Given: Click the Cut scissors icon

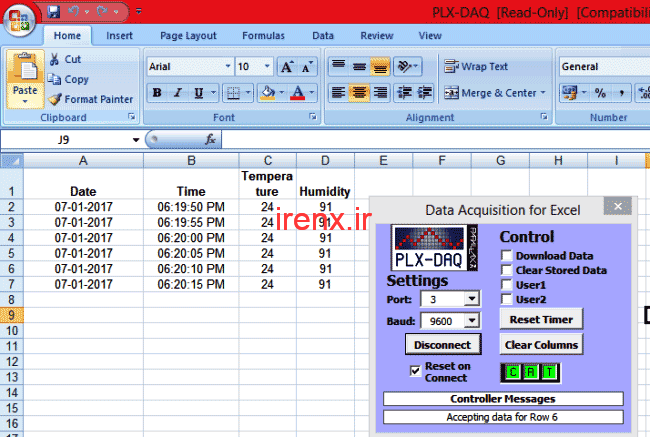Looking at the screenshot, I should [x=54, y=59].
